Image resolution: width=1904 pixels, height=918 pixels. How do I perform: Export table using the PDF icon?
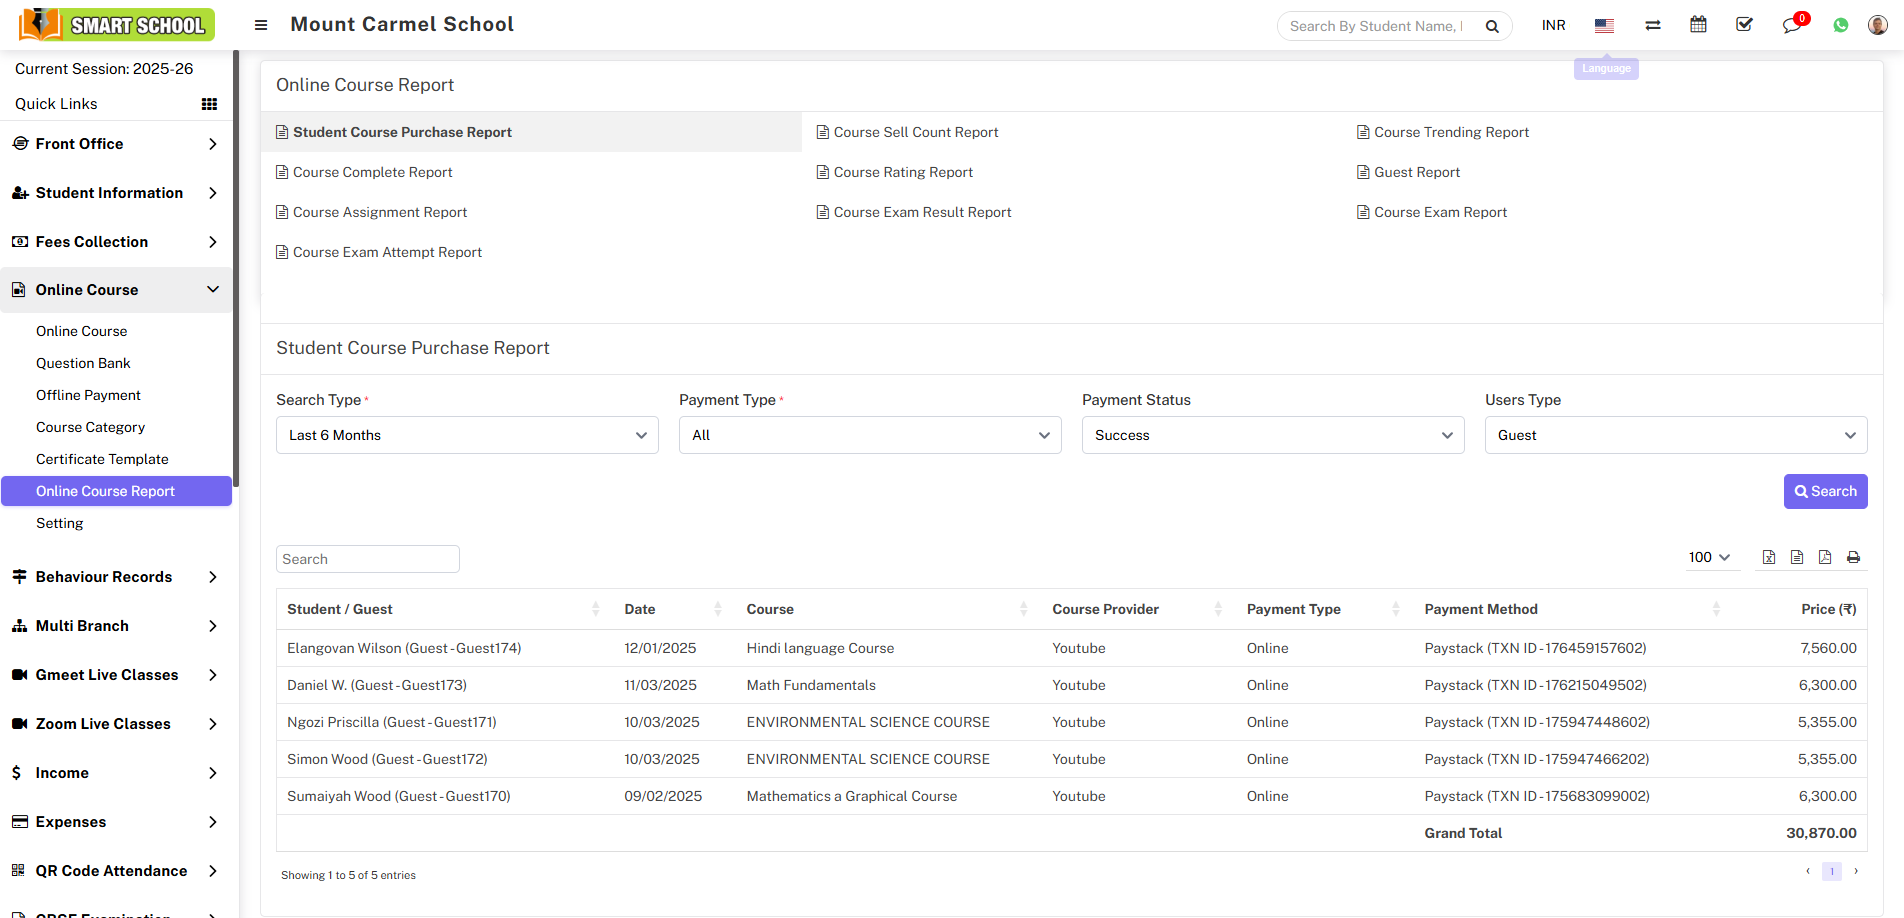pyautogui.click(x=1825, y=558)
